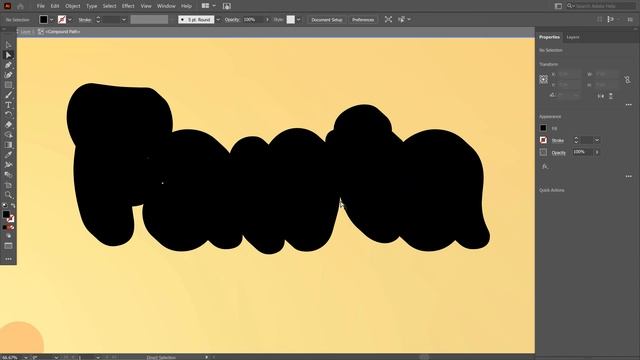This screenshot has width=640, height=360.
Task: Expand Opacity arrow in Properties panel
Action: (597, 152)
